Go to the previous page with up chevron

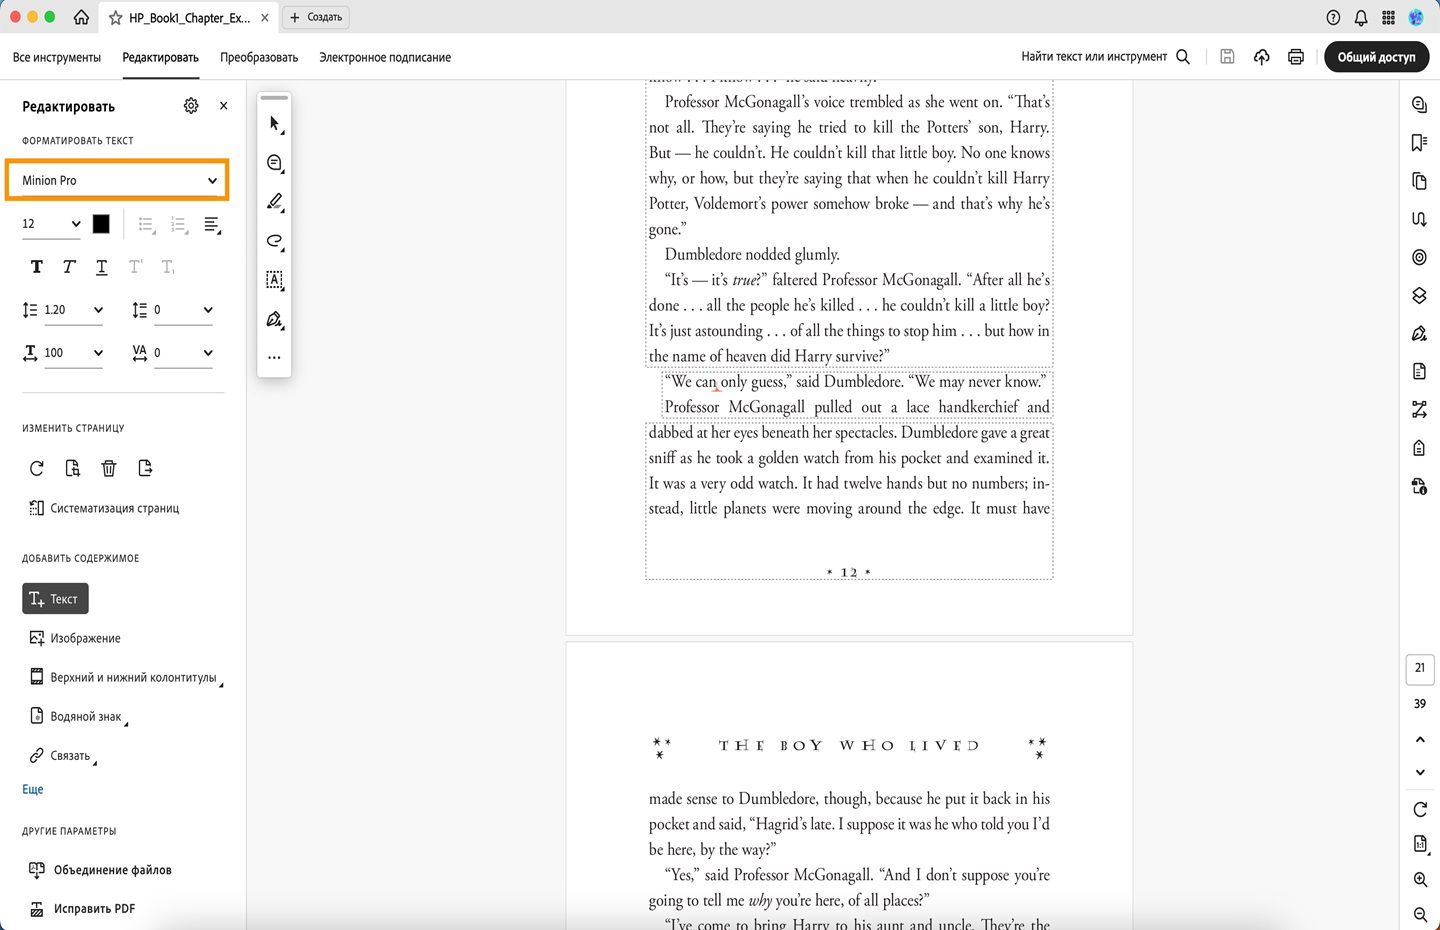click(x=1420, y=739)
